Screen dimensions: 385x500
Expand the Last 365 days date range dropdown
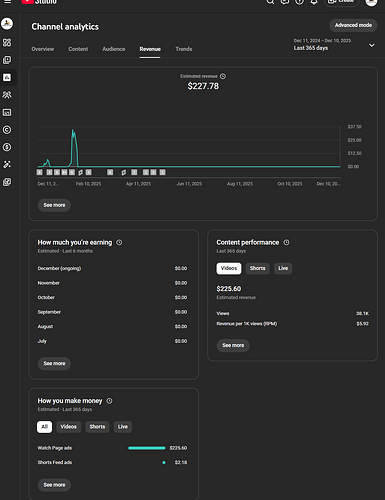click(x=372, y=45)
